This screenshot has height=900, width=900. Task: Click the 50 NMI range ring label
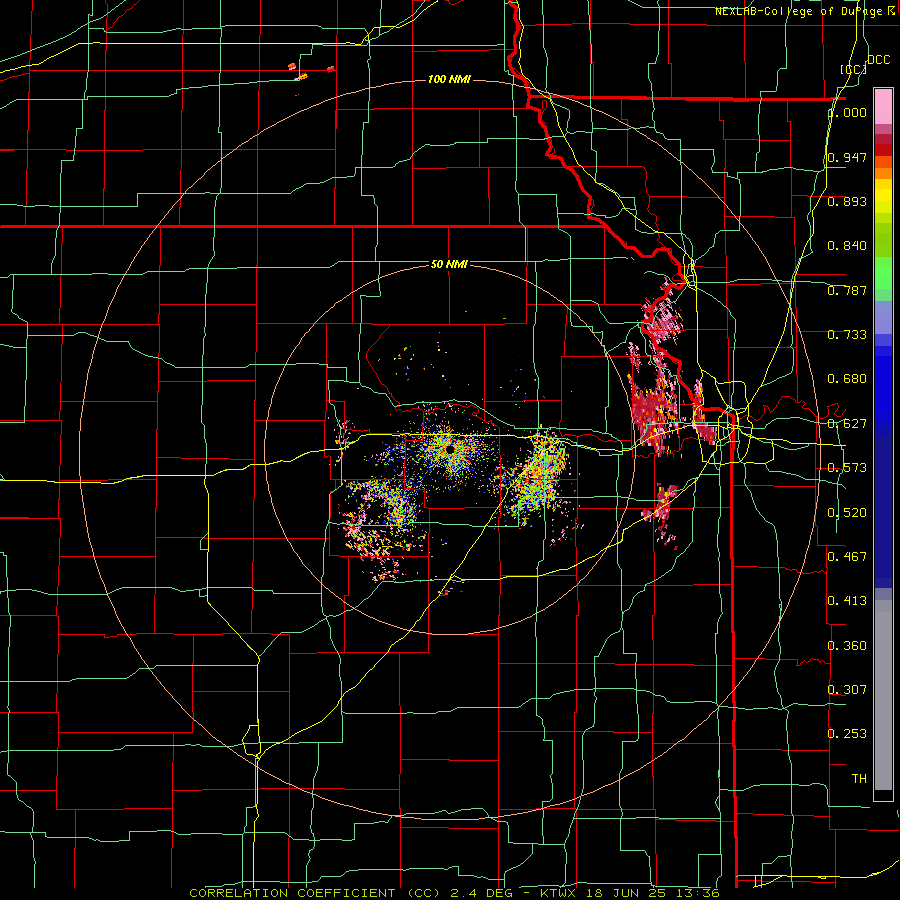coord(449,264)
